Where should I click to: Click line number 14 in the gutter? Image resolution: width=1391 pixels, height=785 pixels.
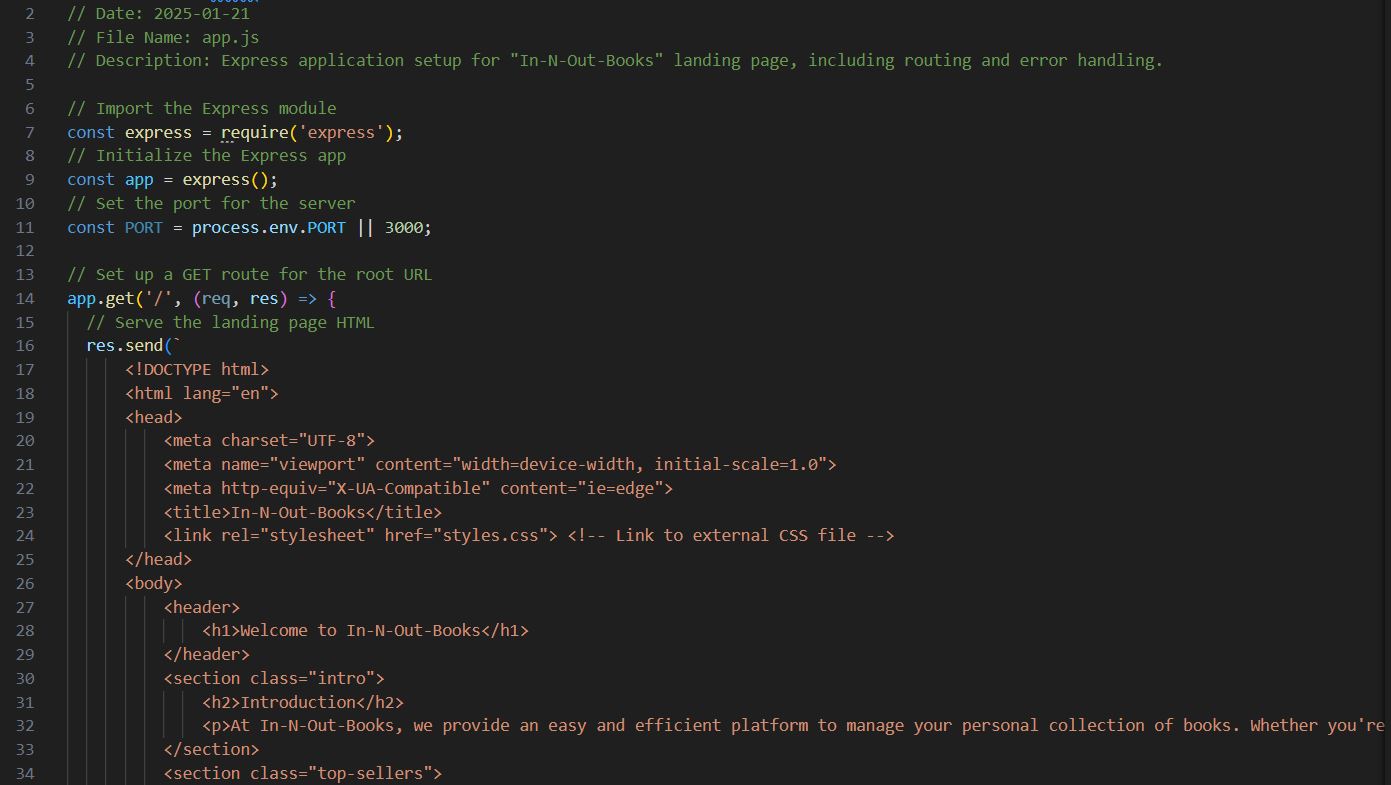(25, 298)
